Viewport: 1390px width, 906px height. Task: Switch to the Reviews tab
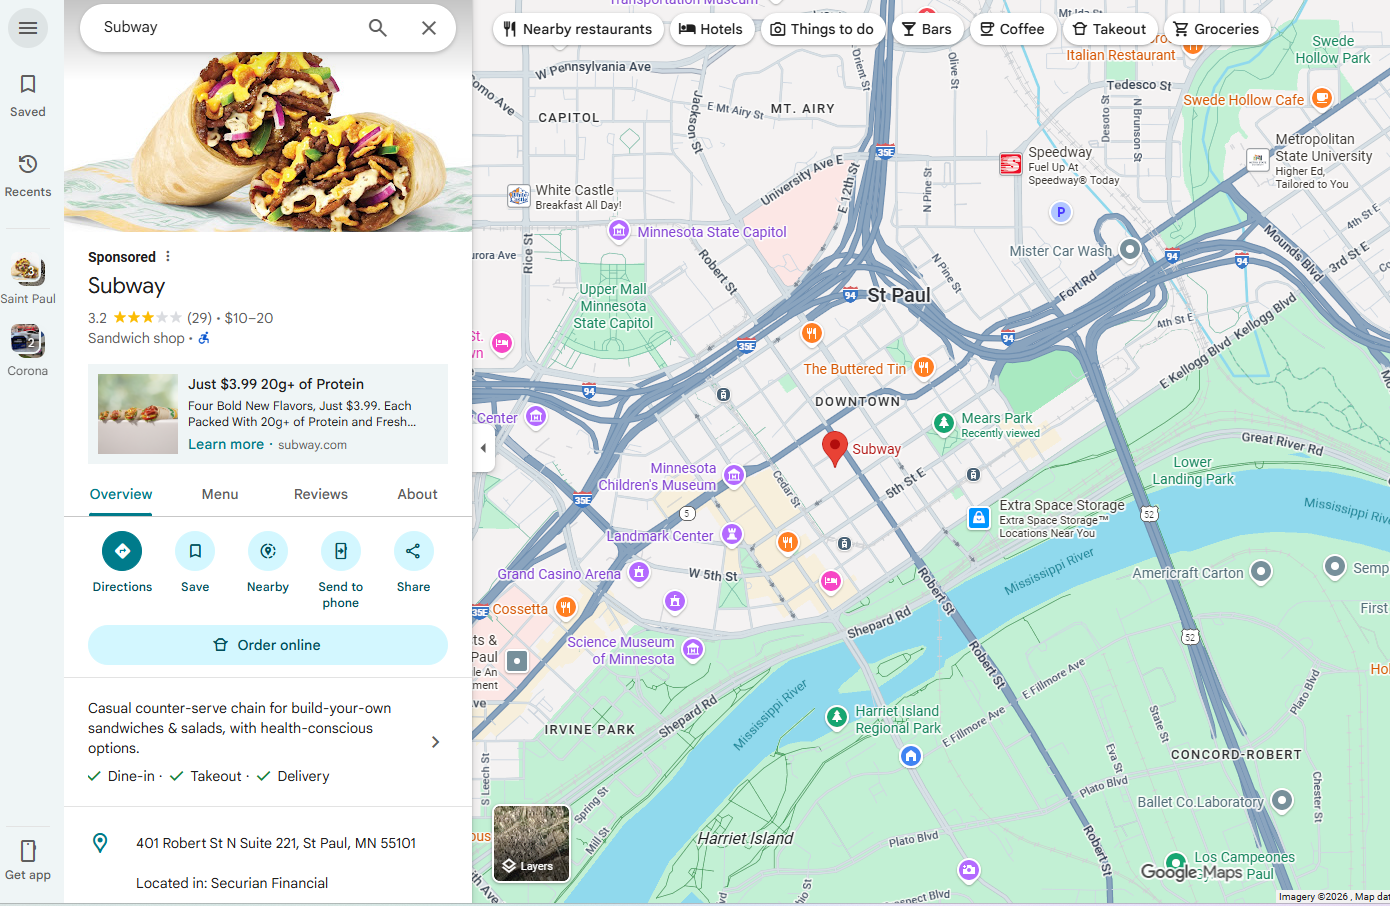(x=320, y=493)
